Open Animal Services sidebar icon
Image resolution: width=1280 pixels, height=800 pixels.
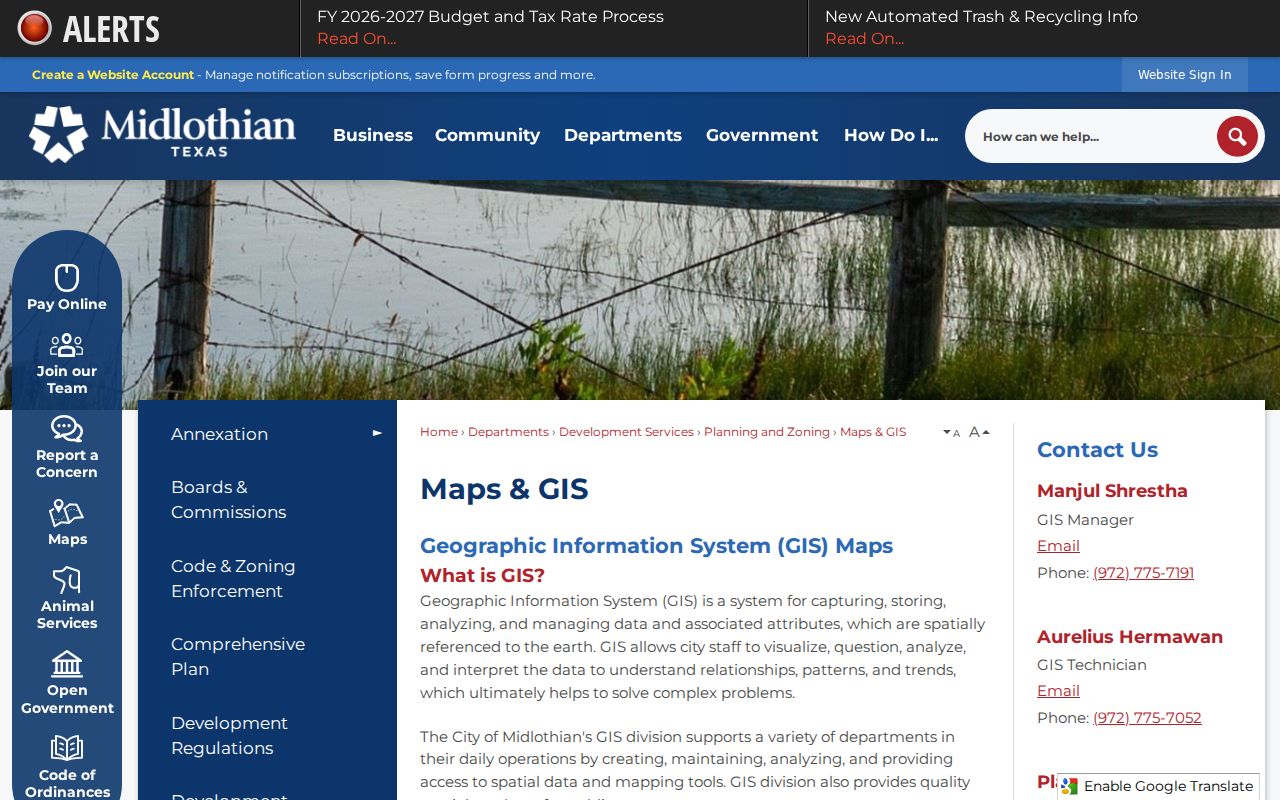click(67, 580)
